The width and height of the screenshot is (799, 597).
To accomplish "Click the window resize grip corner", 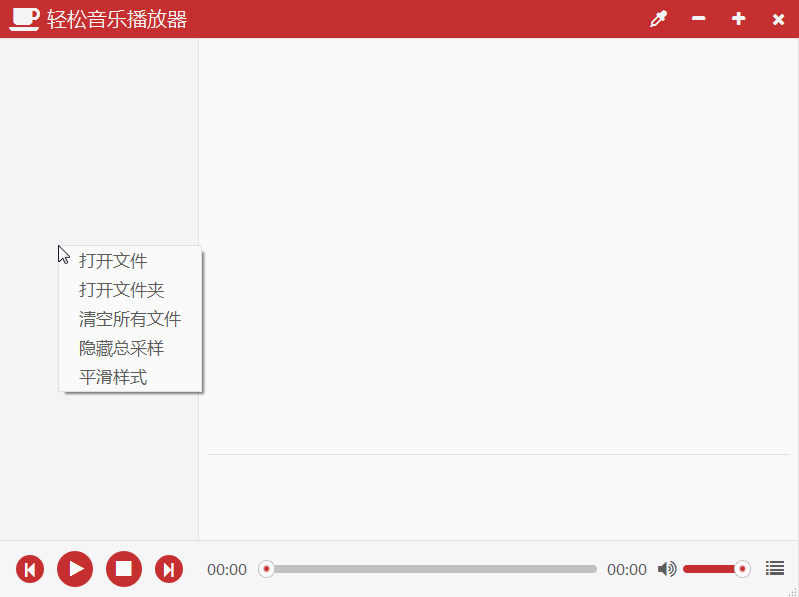I will pos(793,591).
